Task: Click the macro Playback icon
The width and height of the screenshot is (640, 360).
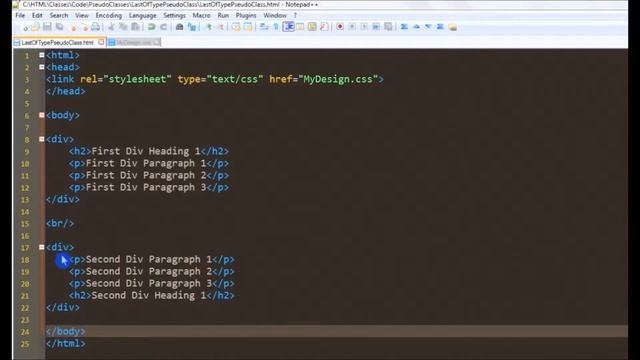Action: (x=364, y=27)
